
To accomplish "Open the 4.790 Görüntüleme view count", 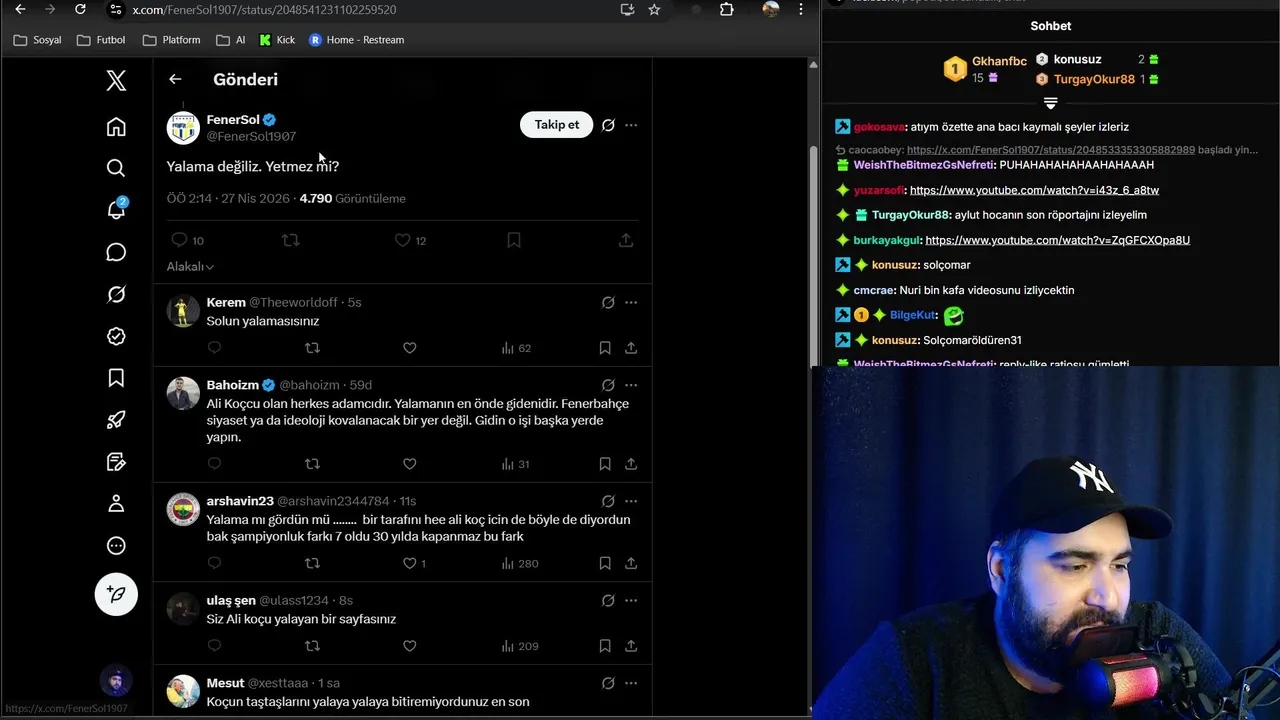I will click(x=352, y=198).
